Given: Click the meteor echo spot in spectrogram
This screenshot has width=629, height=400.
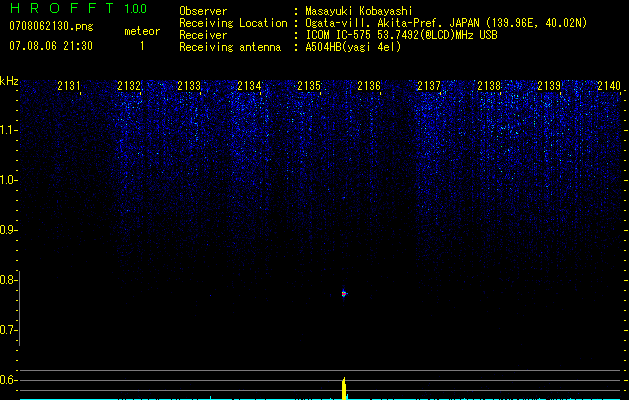Looking at the screenshot, I should pyautogui.click(x=344, y=294).
